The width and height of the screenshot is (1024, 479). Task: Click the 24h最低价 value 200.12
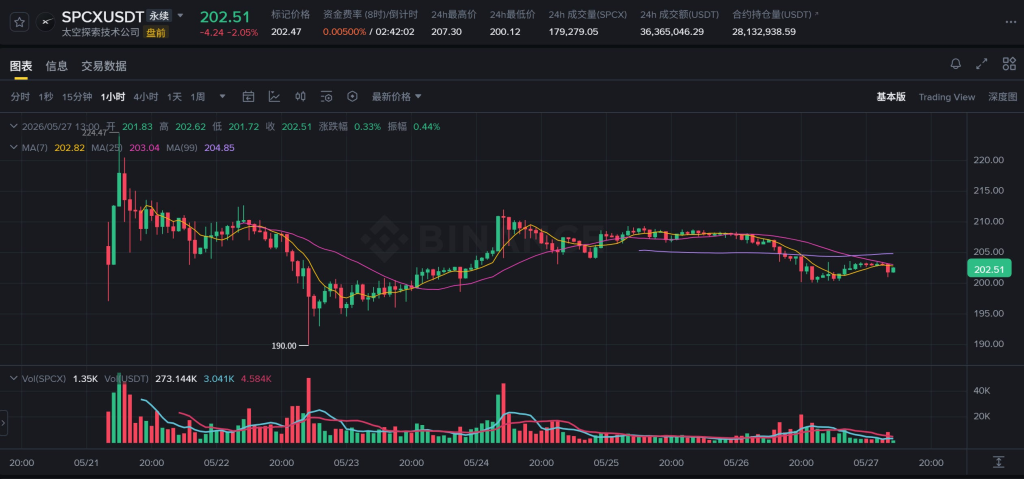[x=504, y=31]
